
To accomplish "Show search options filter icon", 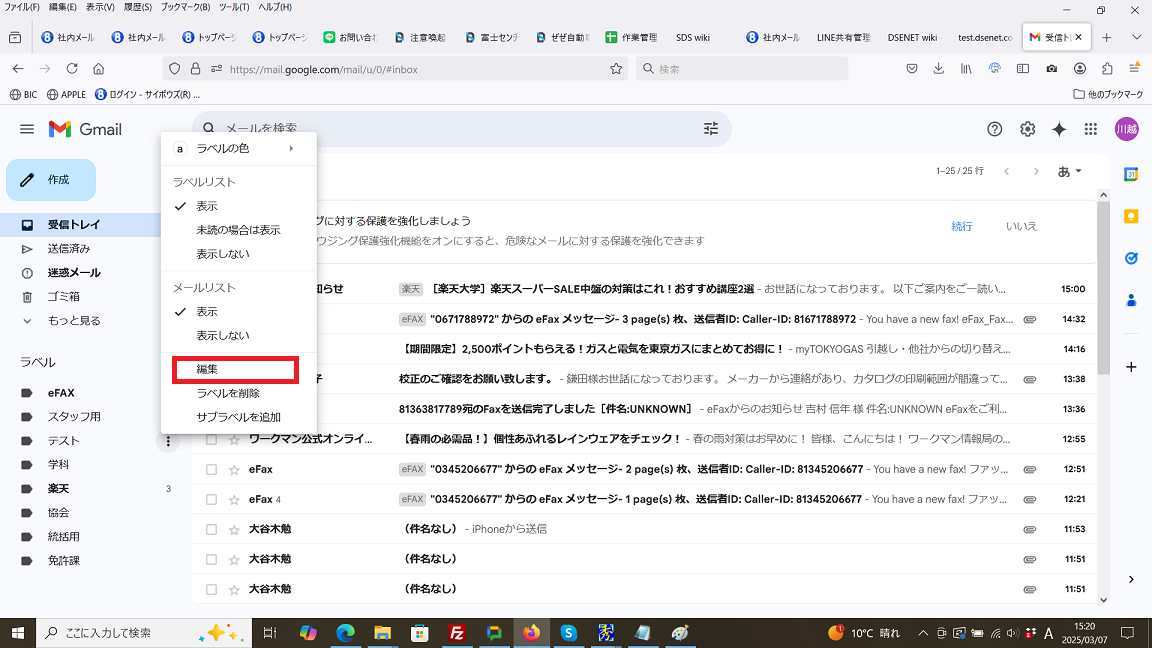I will tap(711, 129).
